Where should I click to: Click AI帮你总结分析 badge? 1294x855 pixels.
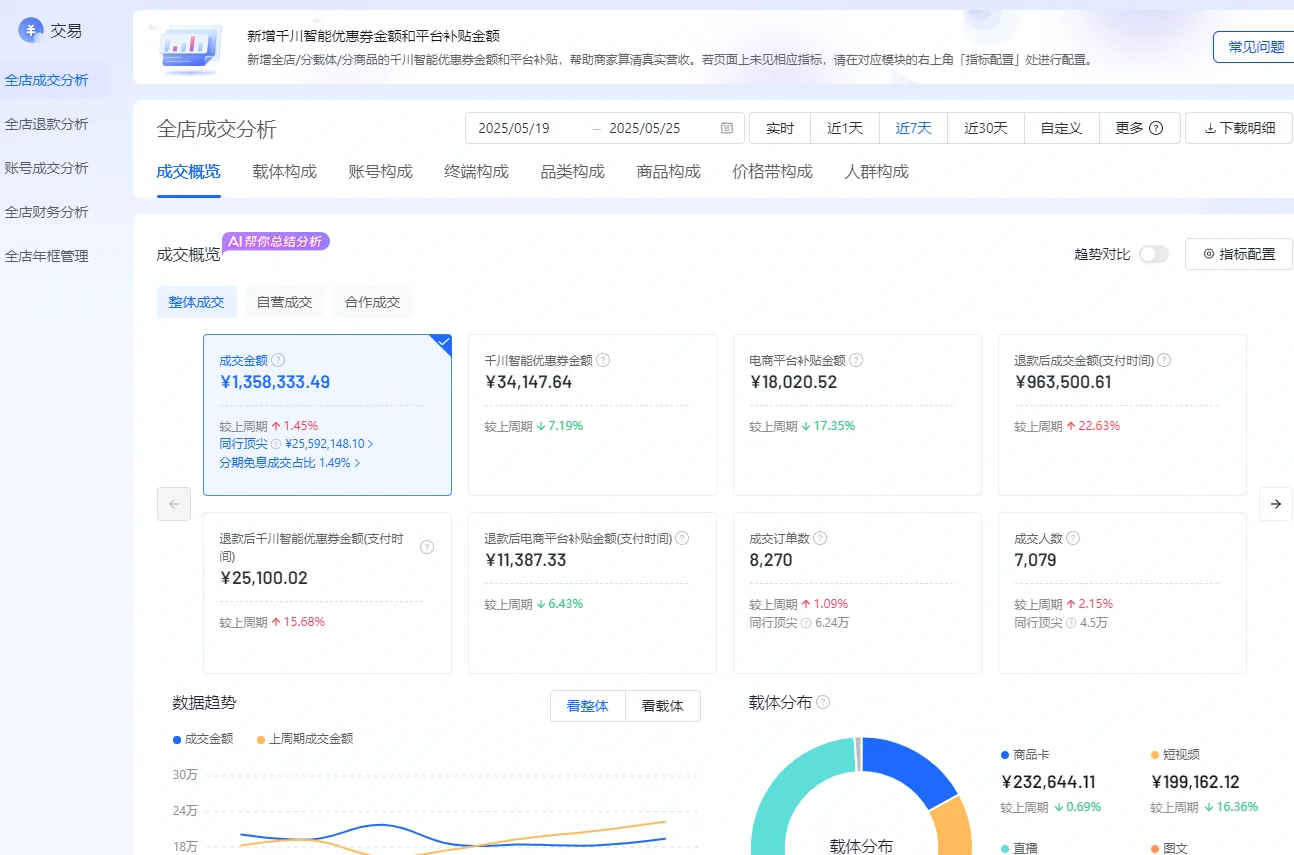(276, 241)
